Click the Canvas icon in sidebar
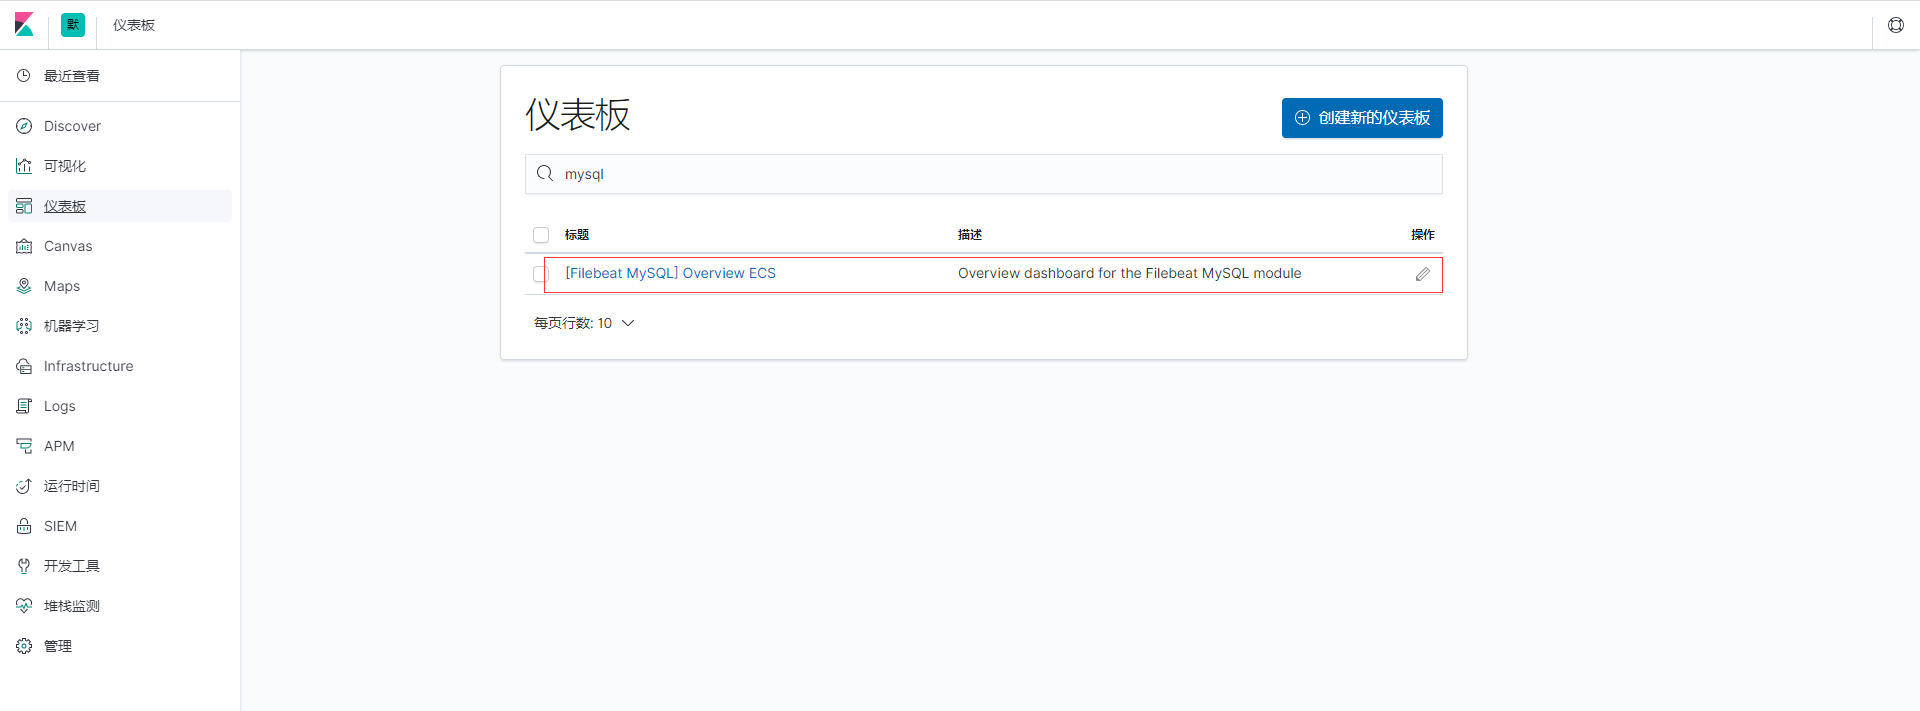 [24, 246]
